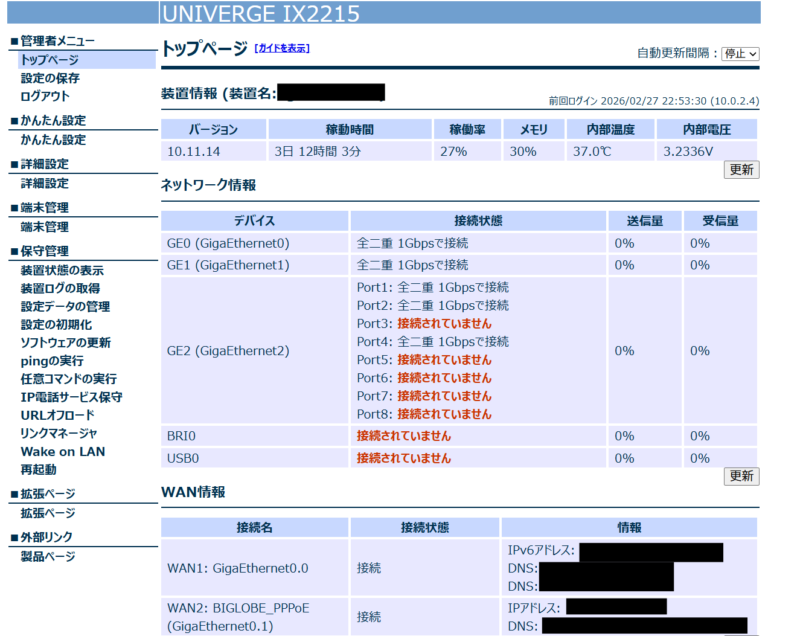Open 設定データの管理 page

click(x=65, y=307)
